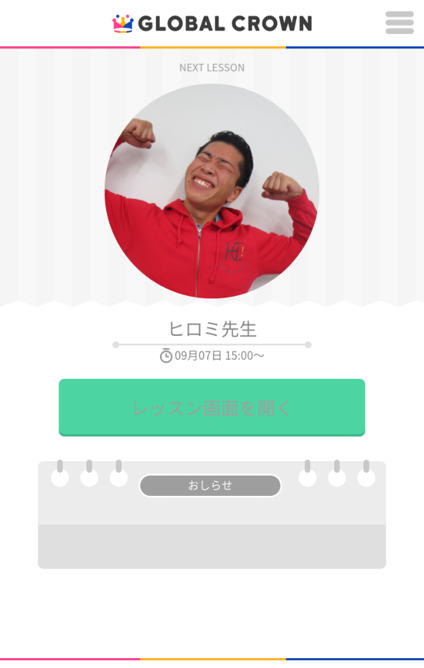Open the hamburger menu icon

pos(399,23)
